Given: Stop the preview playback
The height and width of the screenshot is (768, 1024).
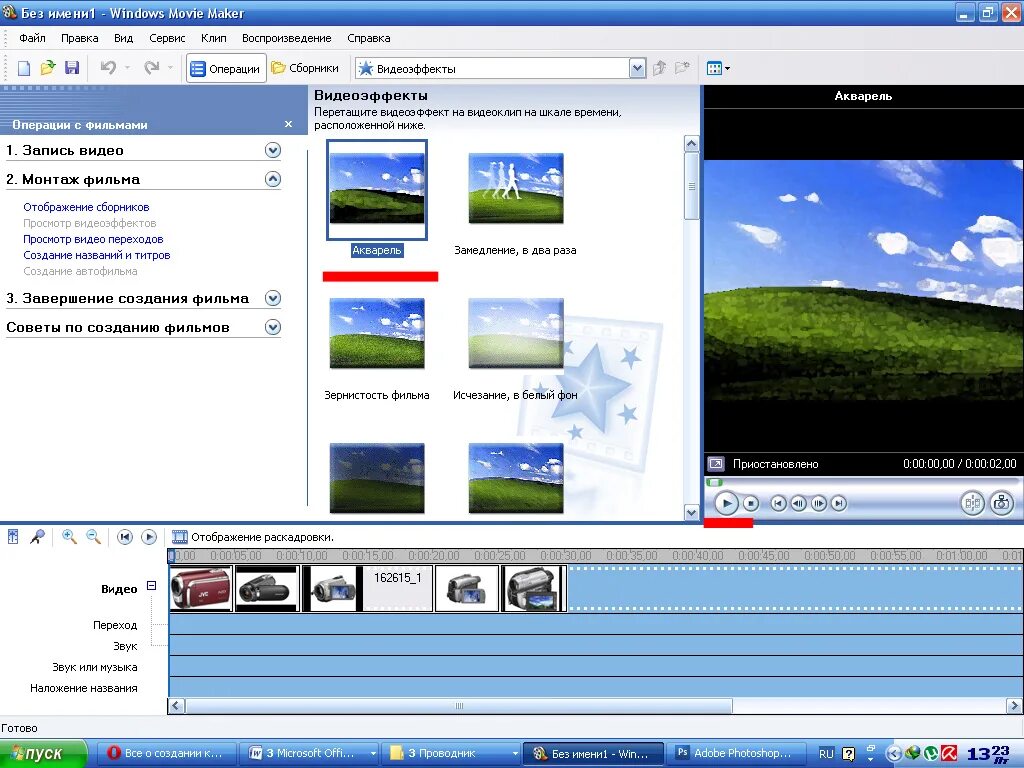Looking at the screenshot, I should pyautogui.click(x=751, y=504).
